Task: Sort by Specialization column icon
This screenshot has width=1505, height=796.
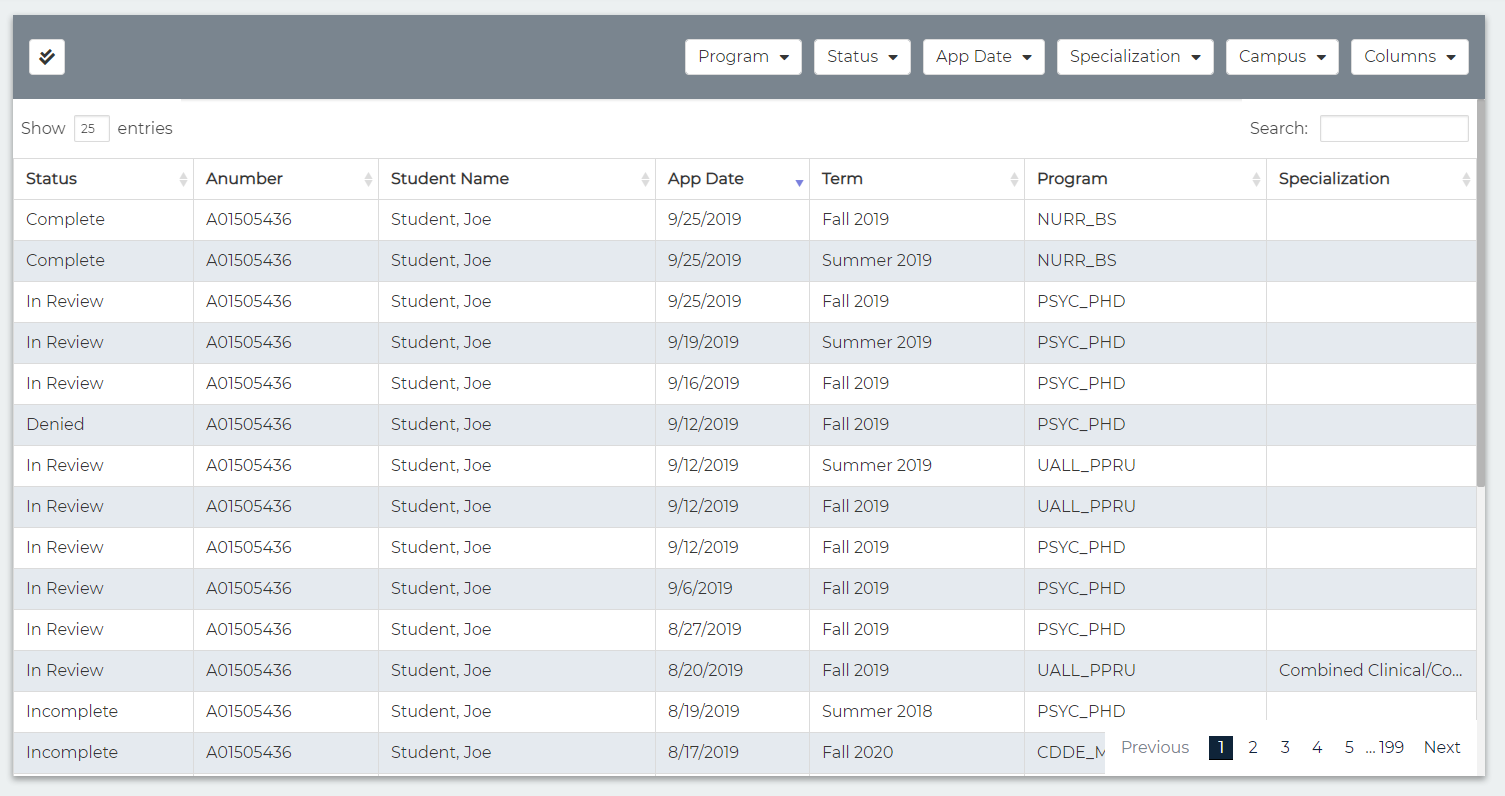Action: point(1466,179)
